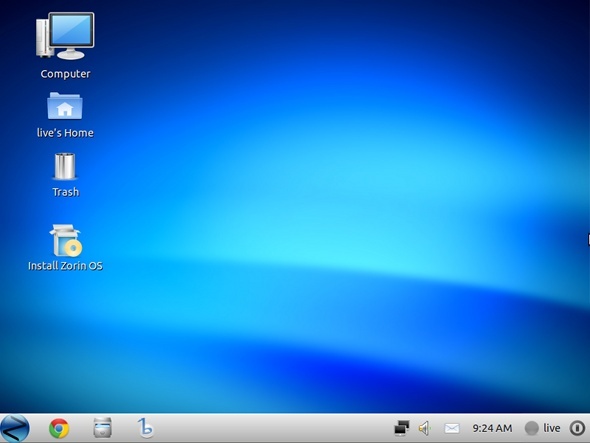The image size is (590, 443).
Task: Select the Install Zorin OS icon
Action: point(65,240)
